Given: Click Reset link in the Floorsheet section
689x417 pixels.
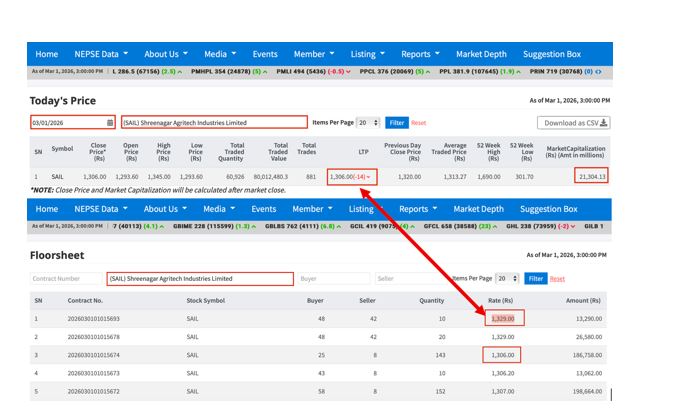Looking at the screenshot, I should click(x=557, y=279).
